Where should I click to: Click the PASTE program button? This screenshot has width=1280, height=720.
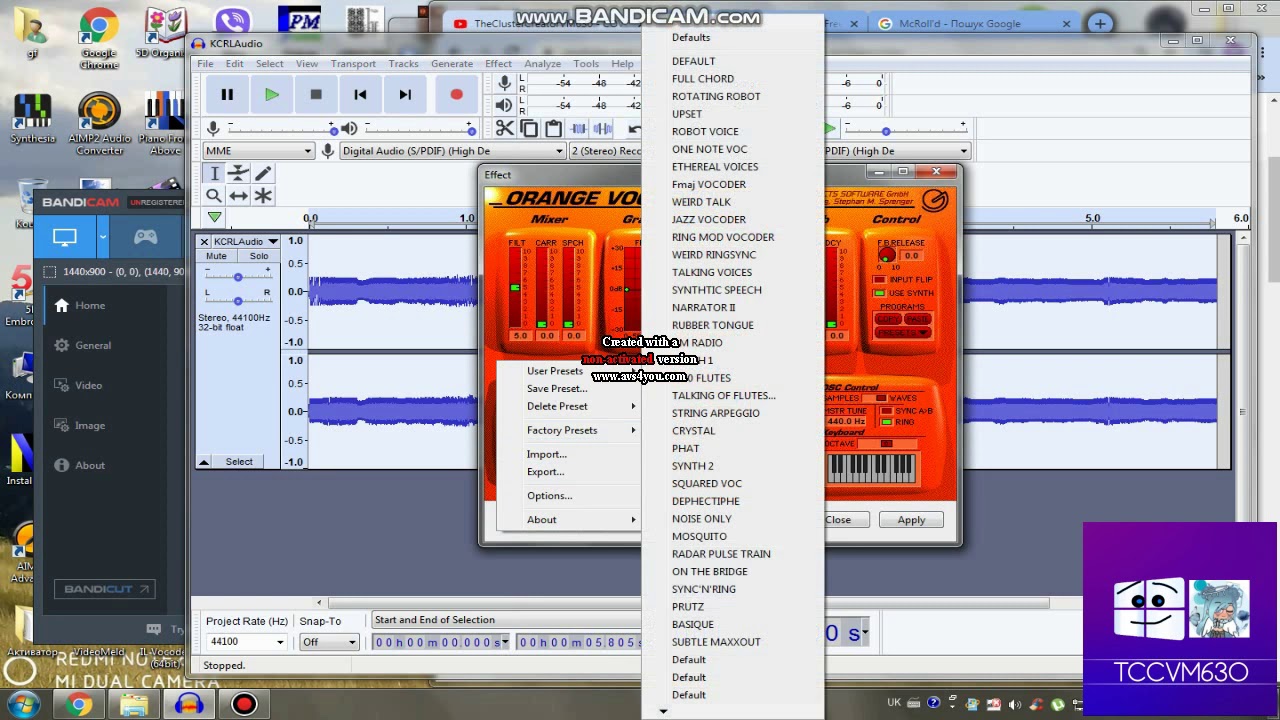917,319
